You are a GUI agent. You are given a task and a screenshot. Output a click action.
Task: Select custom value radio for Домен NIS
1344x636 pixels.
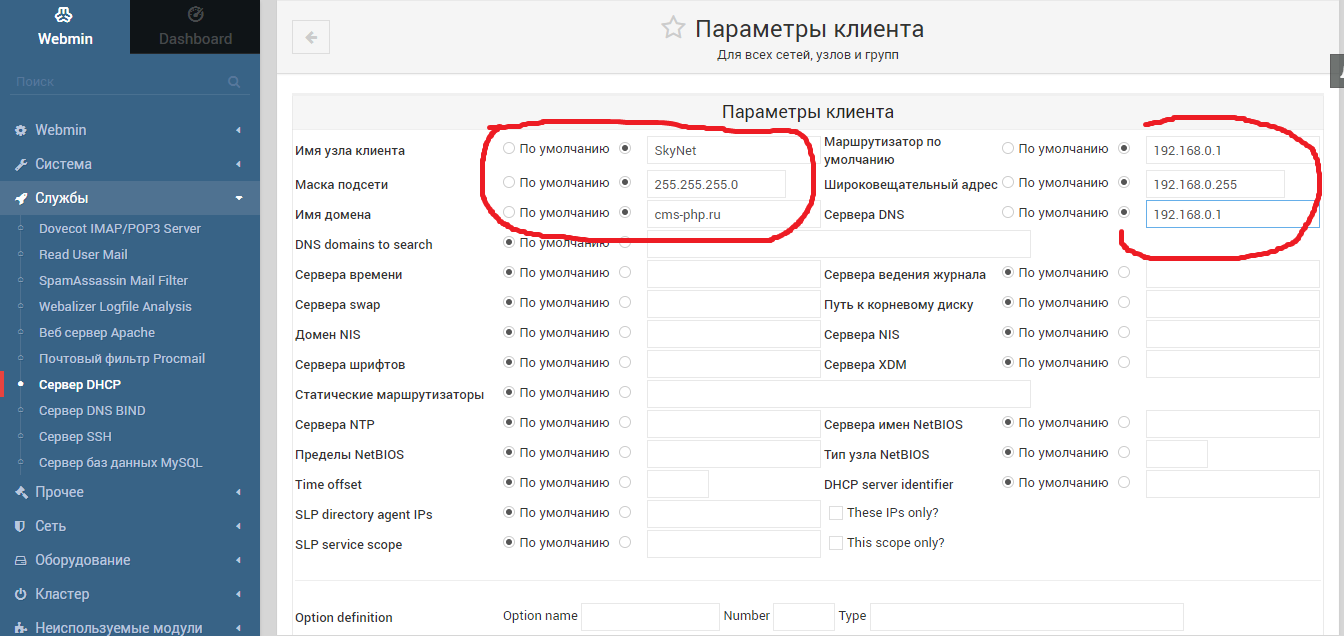tap(625, 332)
